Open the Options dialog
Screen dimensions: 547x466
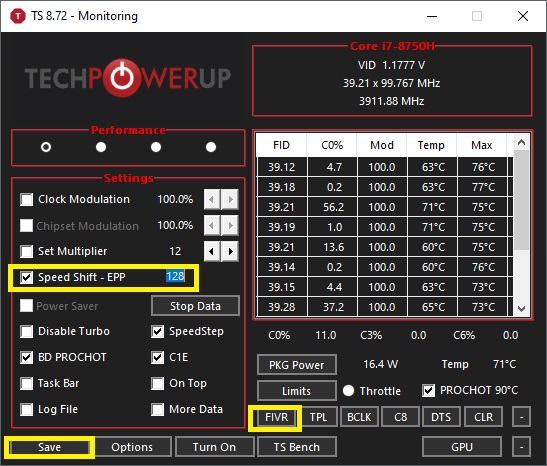pyautogui.click(x=132, y=447)
